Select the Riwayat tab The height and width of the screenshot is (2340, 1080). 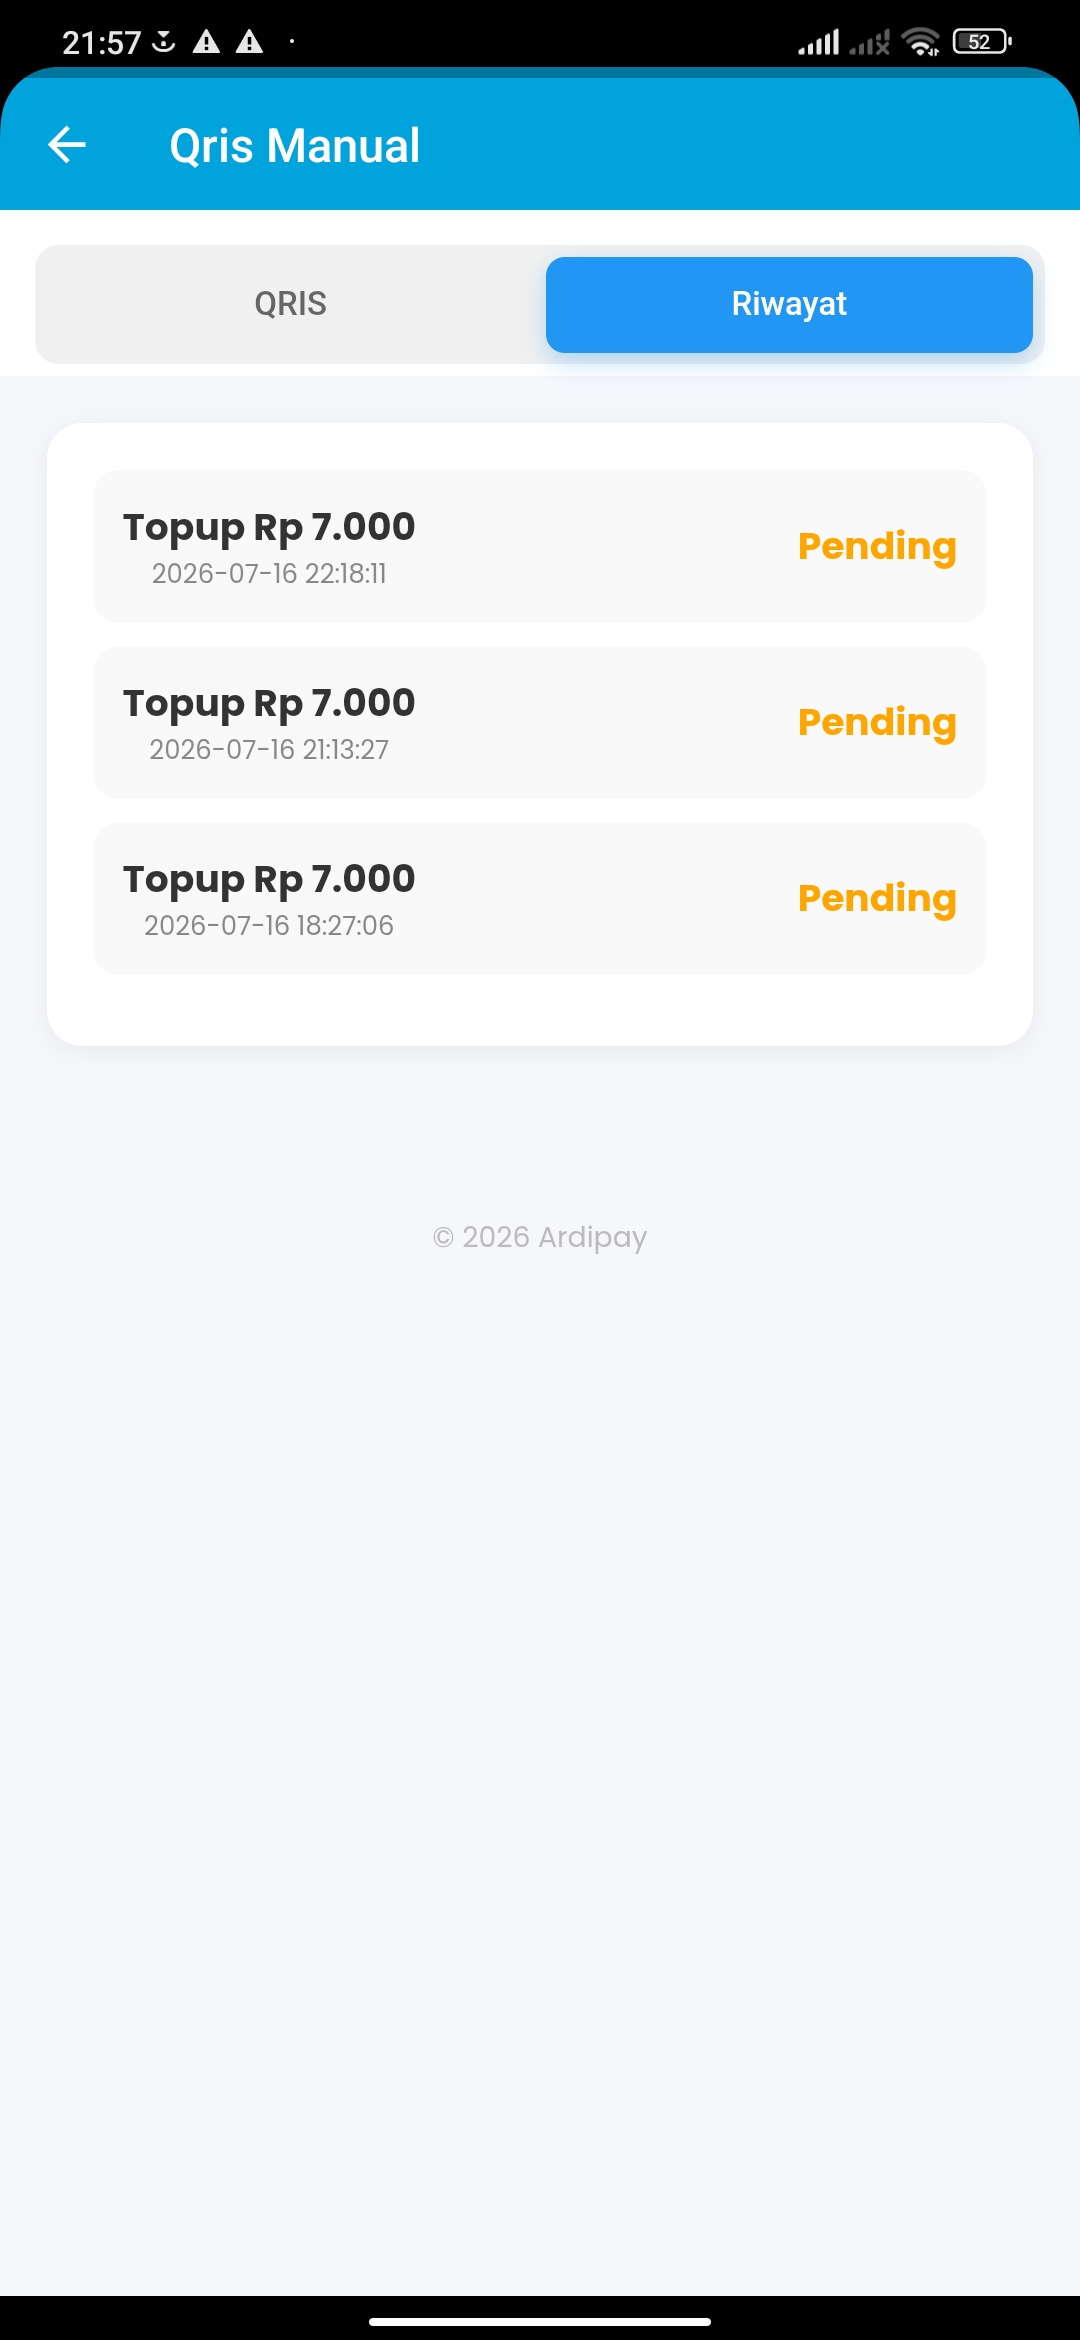789,304
